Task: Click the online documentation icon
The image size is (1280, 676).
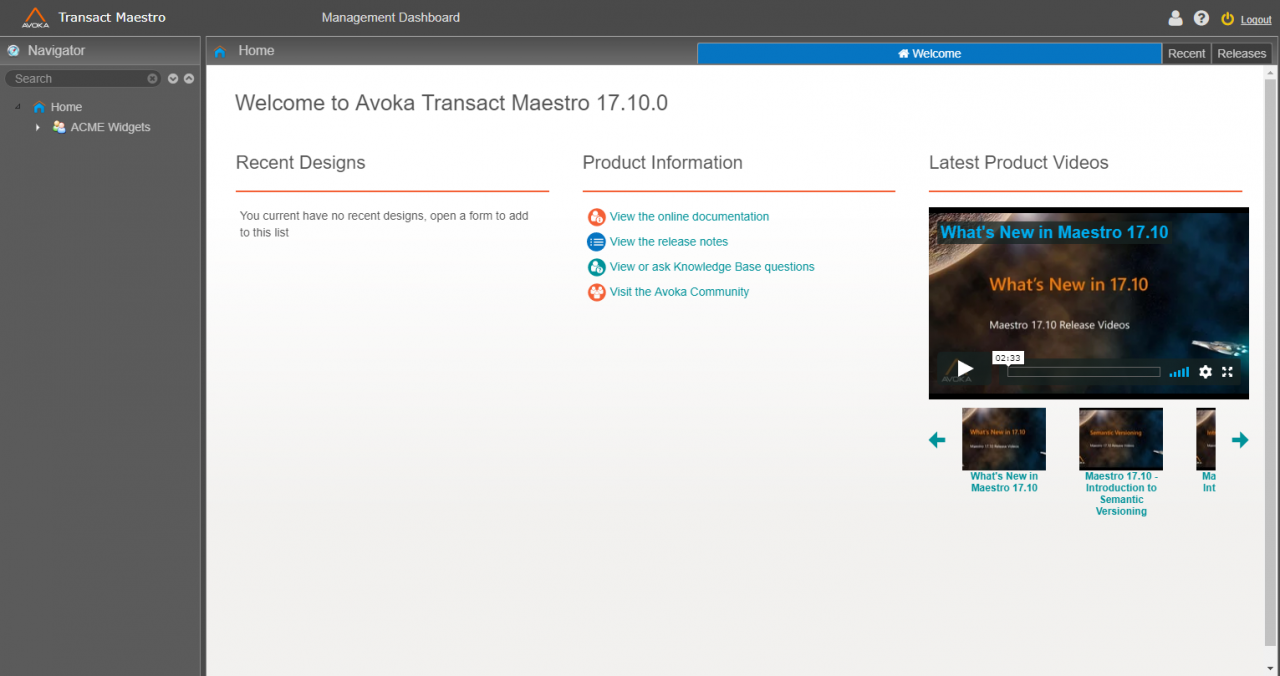Action: [x=596, y=217]
